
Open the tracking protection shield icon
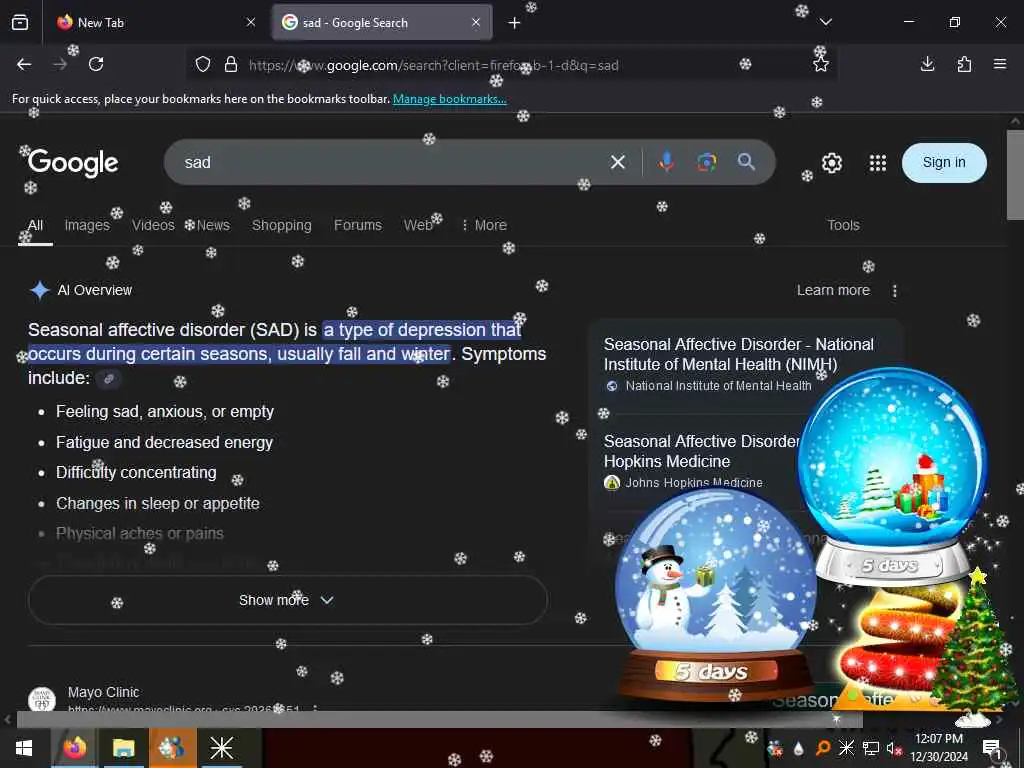203,65
